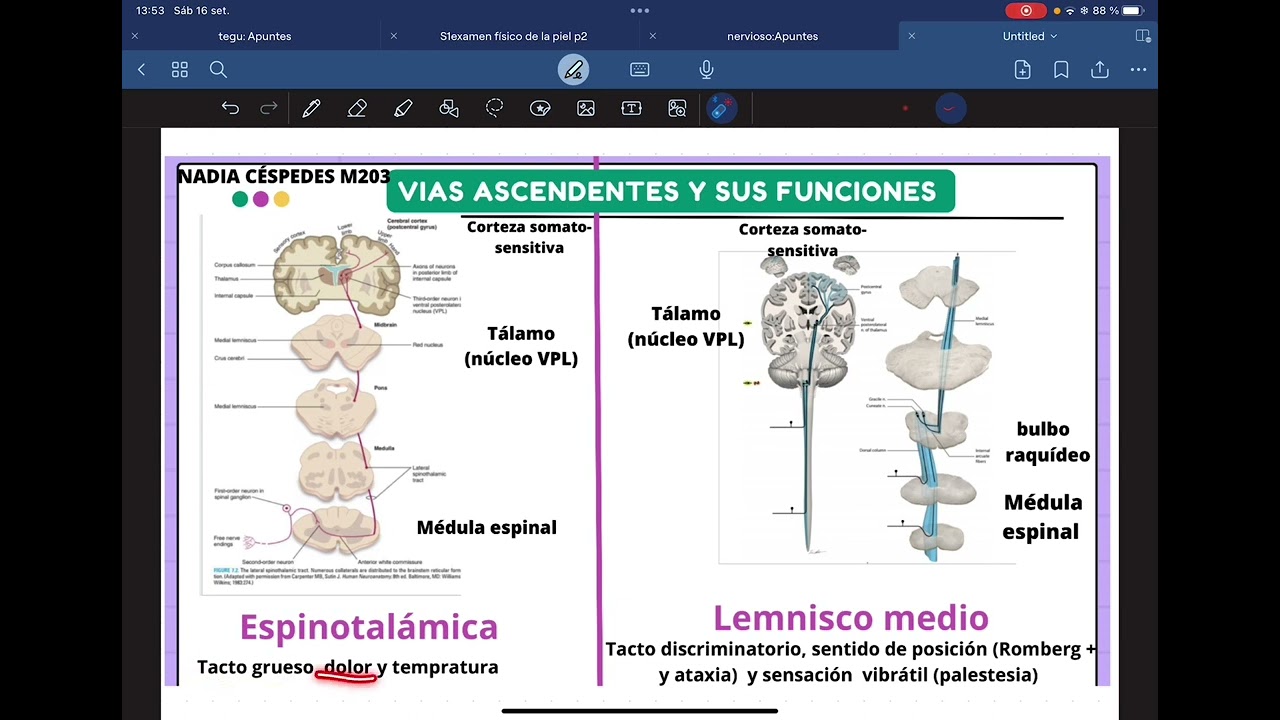The height and width of the screenshot is (720, 1280).
Task: Close the nervioso:Apuntes tab
Action: click(x=653, y=36)
